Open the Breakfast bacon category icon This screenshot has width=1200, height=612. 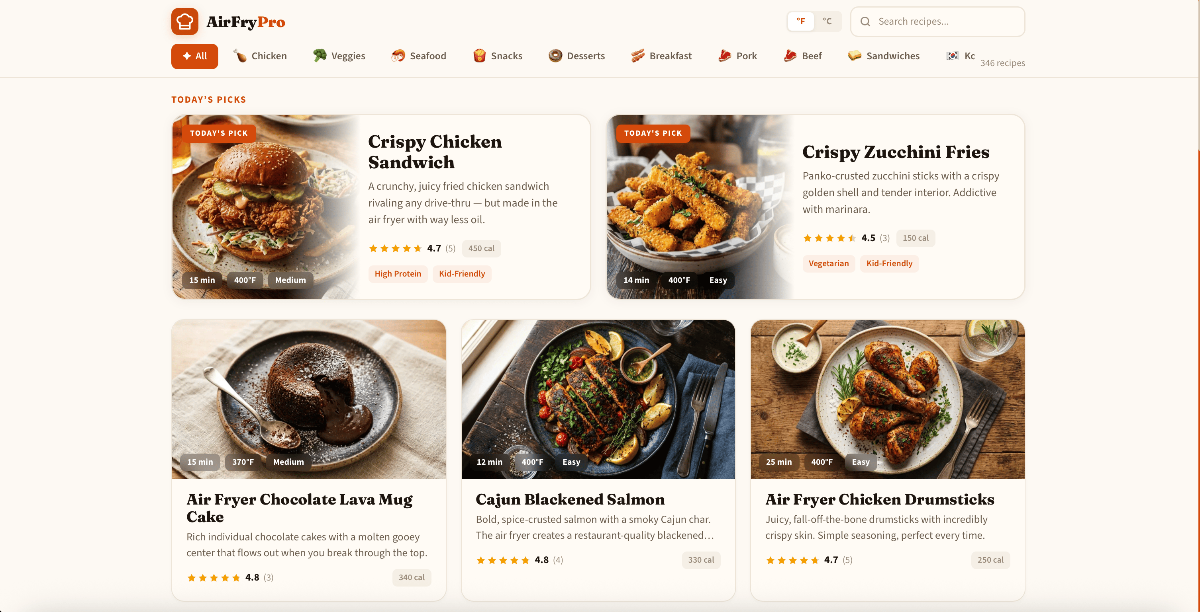pos(638,56)
